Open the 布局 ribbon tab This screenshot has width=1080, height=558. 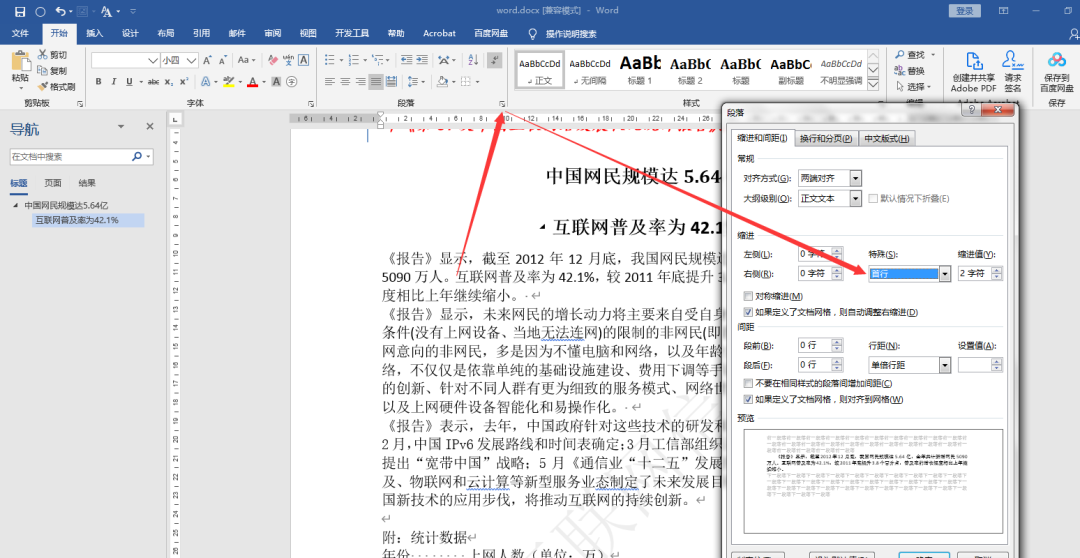point(165,33)
